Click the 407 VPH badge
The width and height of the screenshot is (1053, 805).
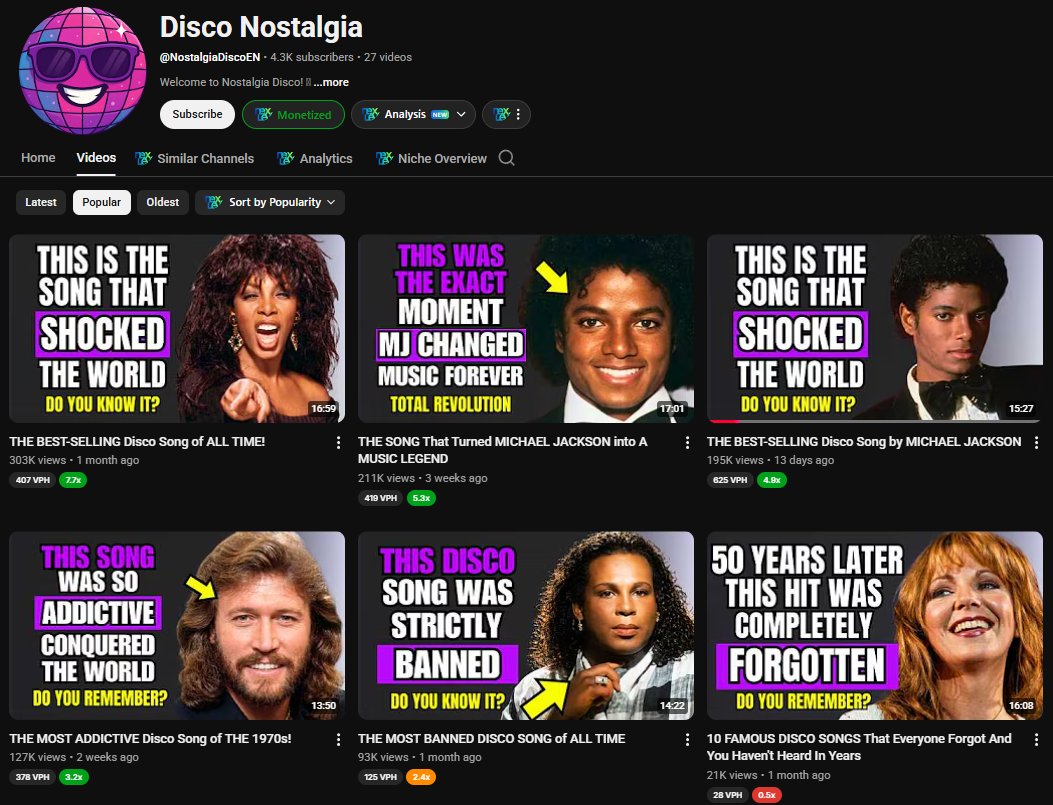(x=33, y=480)
